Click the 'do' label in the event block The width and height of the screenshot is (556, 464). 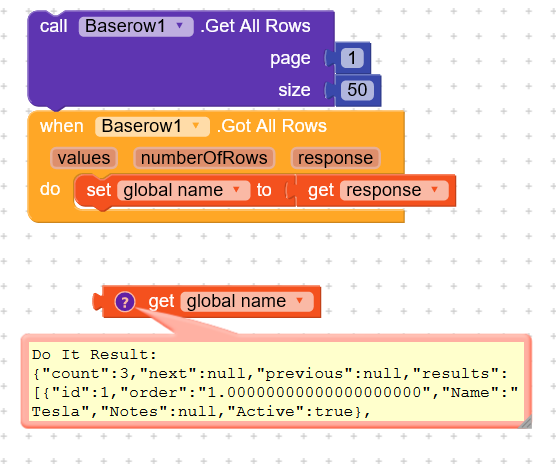[x=50, y=189]
